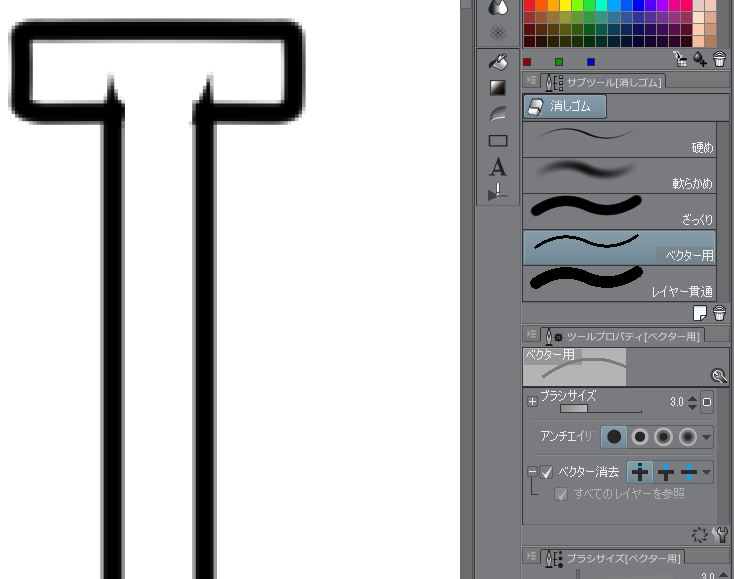The width and height of the screenshot is (734, 579).
Task: Collapse the ベクター消去 minus button
Action: [x=532, y=471]
